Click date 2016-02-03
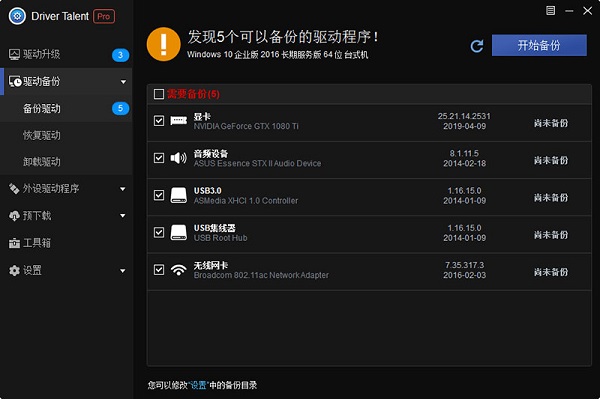This screenshot has height=399, width=600. tap(465, 275)
